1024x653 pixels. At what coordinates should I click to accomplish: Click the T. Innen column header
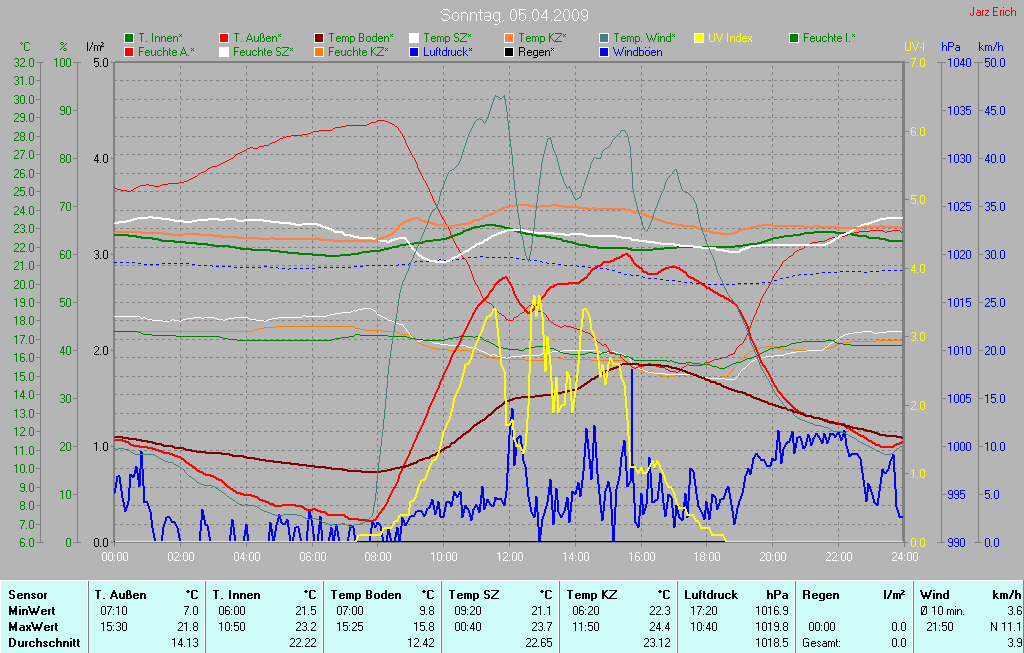(x=236, y=595)
